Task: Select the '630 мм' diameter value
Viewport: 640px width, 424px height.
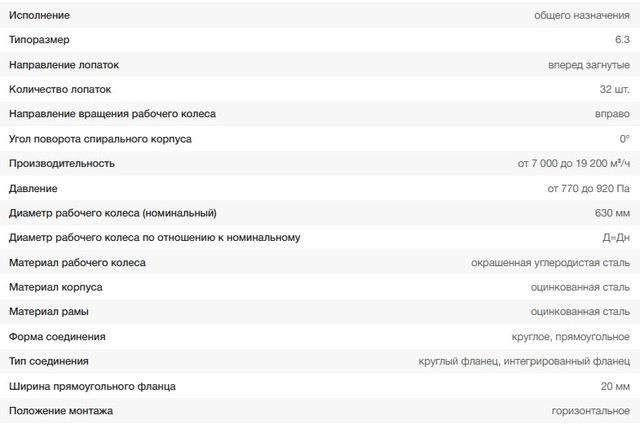Action: click(611, 213)
